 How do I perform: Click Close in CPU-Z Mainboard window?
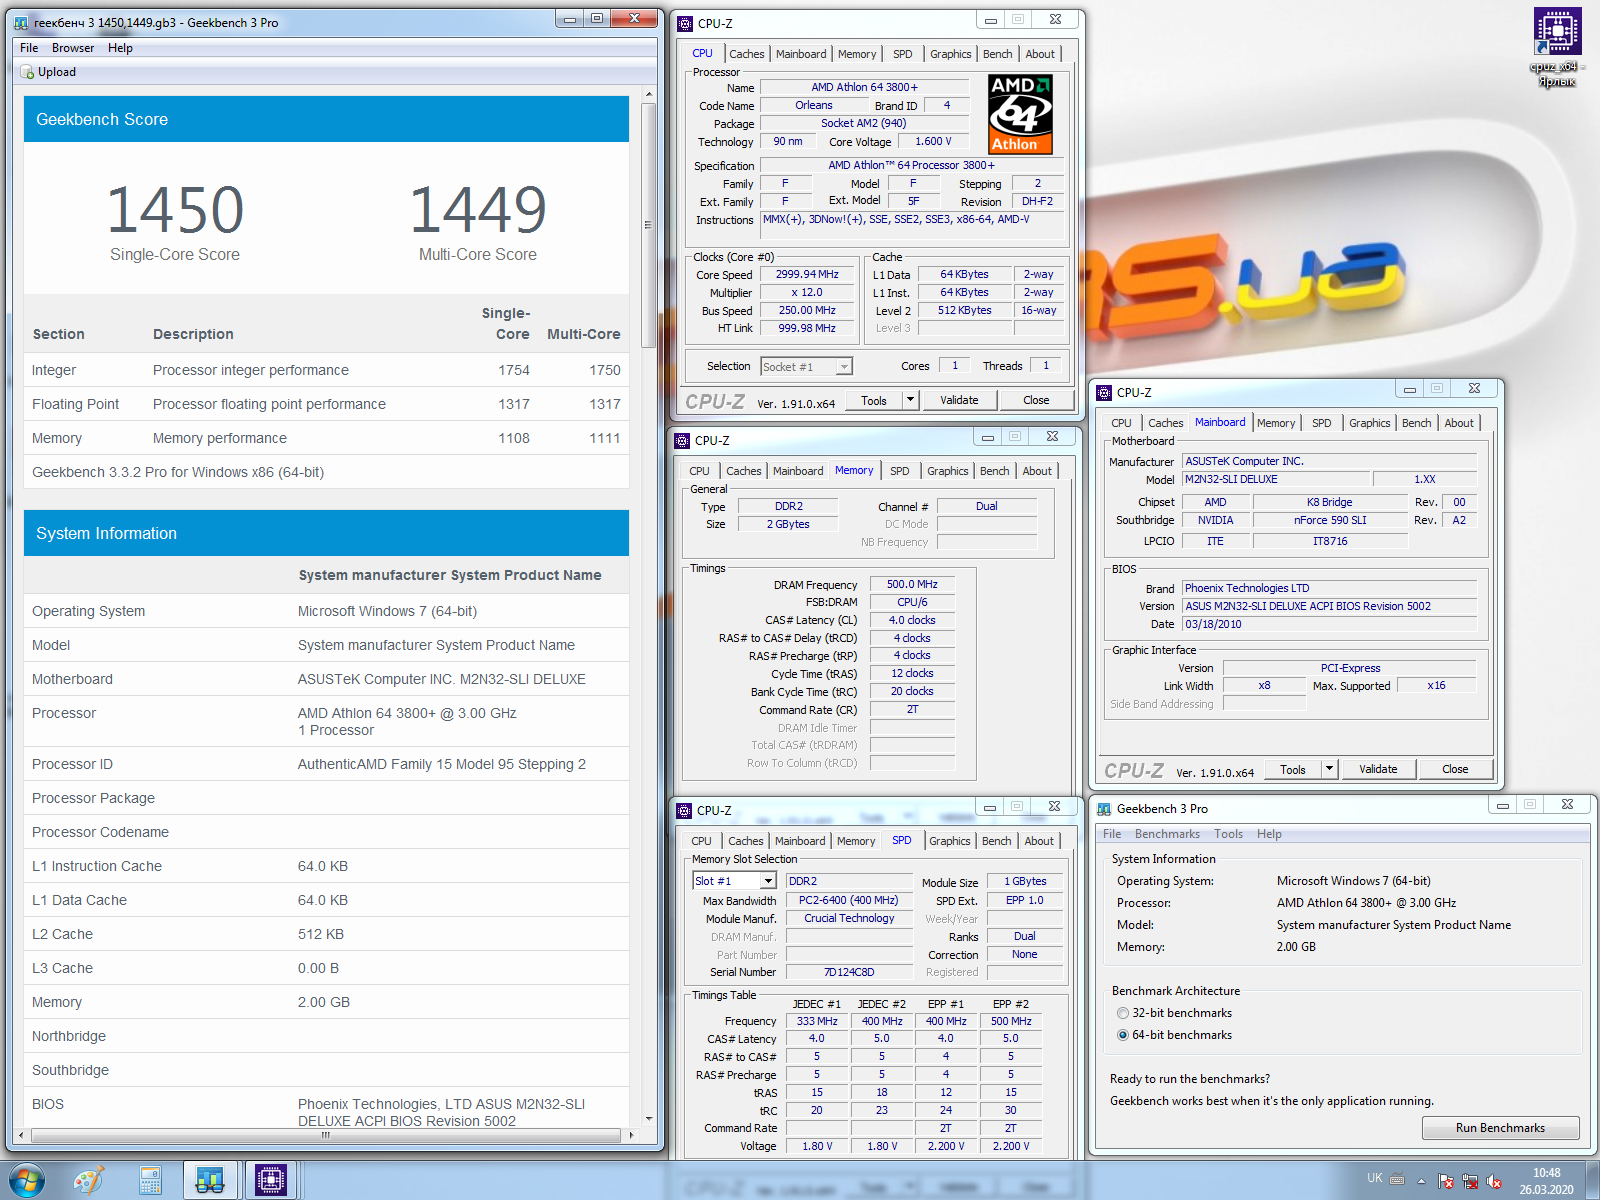(x=1455, y=769)
